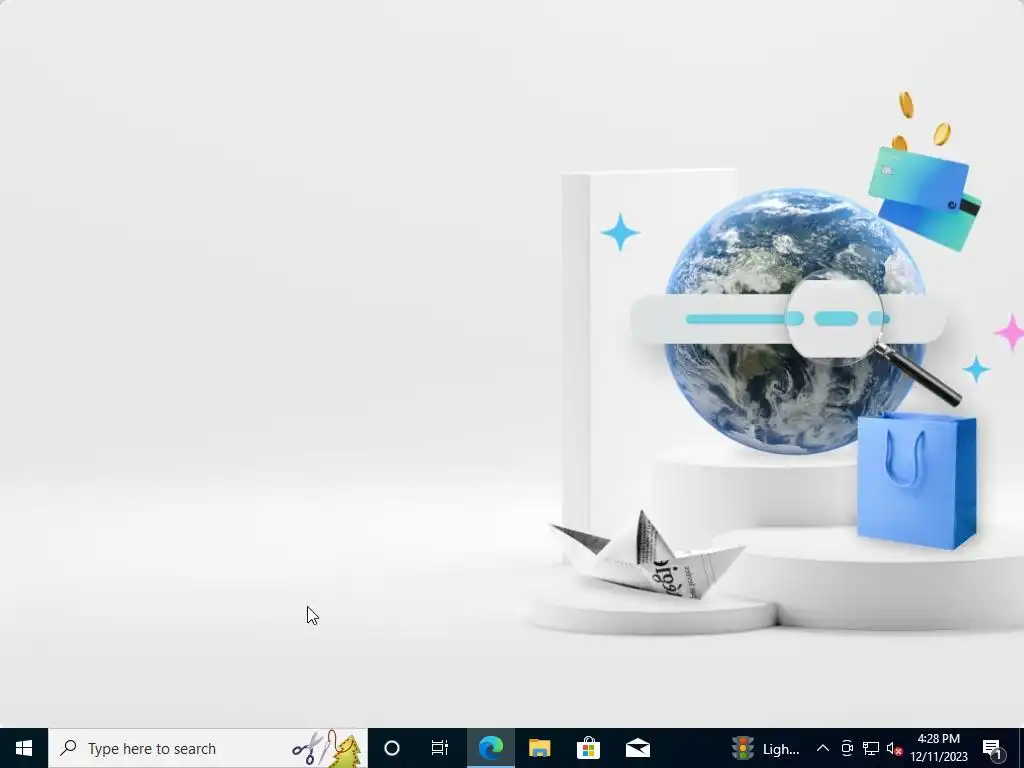Open Cortana from the taskbar circle icon
This screenshot has width=1024, height=768.
click(x=392, y=748)
